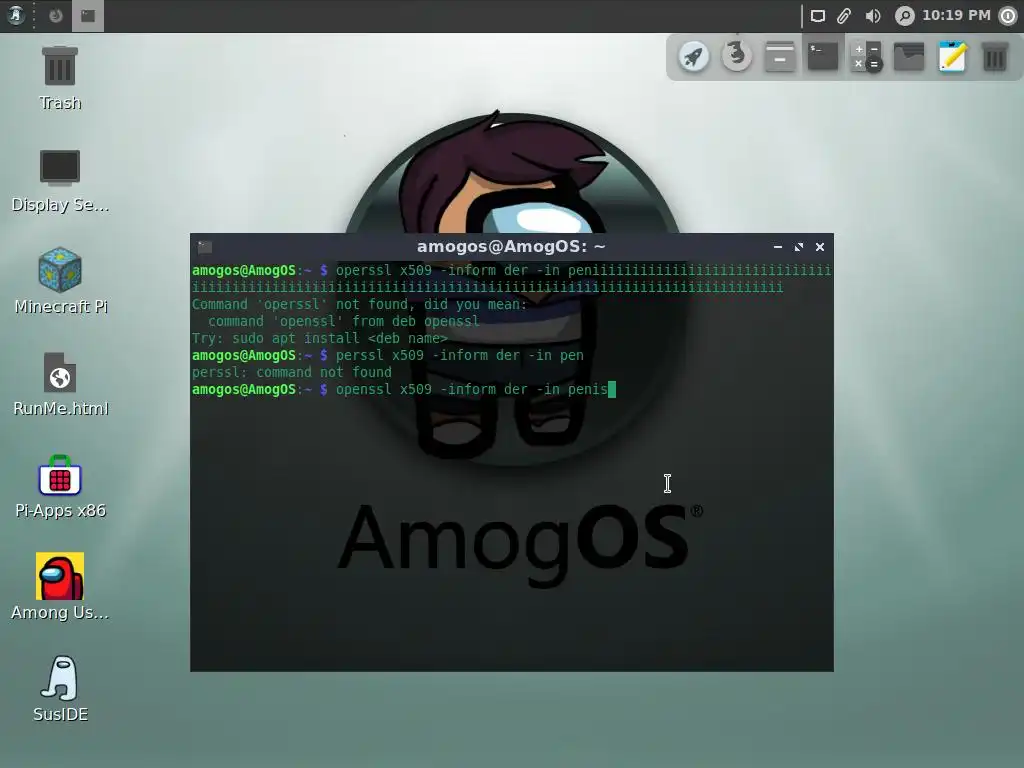The image size is (1024, 768).
Task: Click the terminal title amogos@AmogOS: ~
Action: click(x=511, y=247)
